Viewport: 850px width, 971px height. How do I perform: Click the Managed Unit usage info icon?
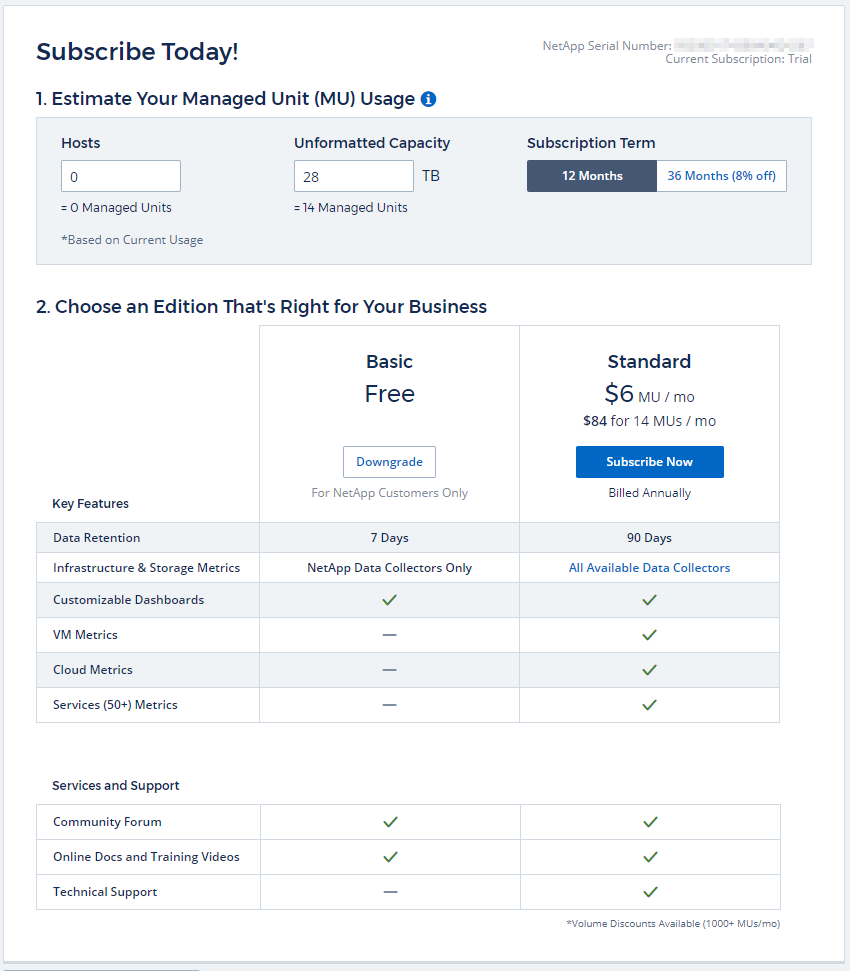tap(428, 99)
